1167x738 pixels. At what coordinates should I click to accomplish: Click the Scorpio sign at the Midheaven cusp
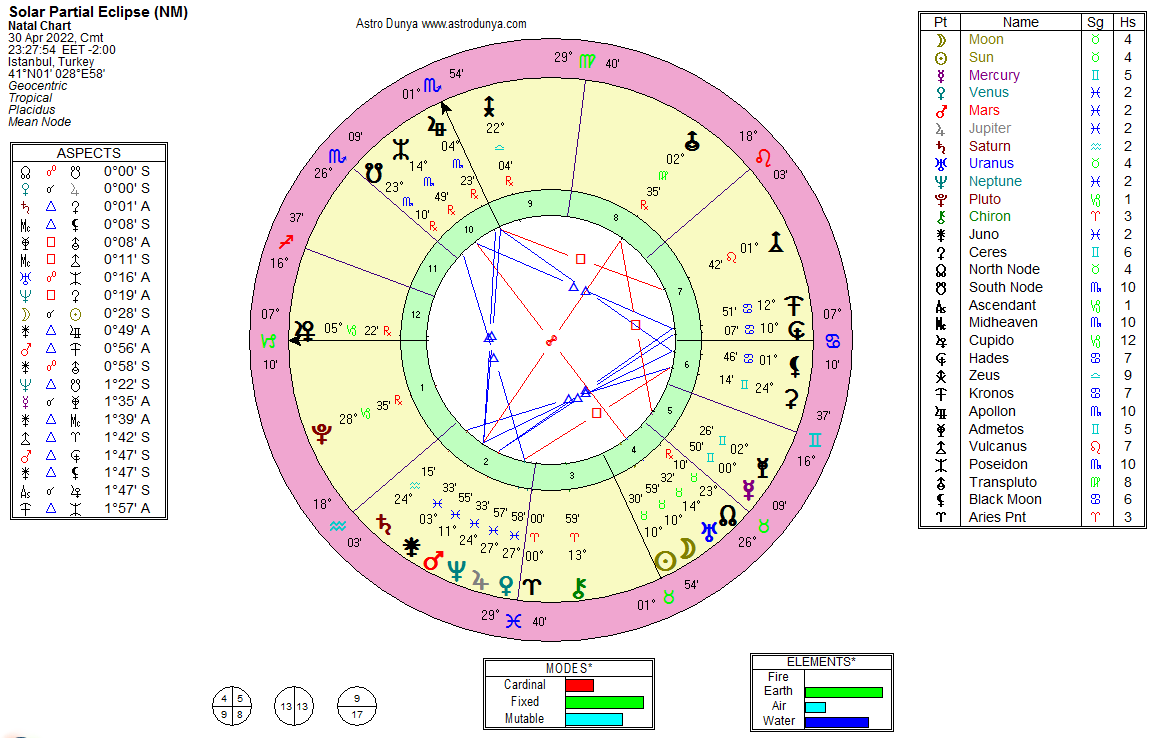tap(432, 86)
